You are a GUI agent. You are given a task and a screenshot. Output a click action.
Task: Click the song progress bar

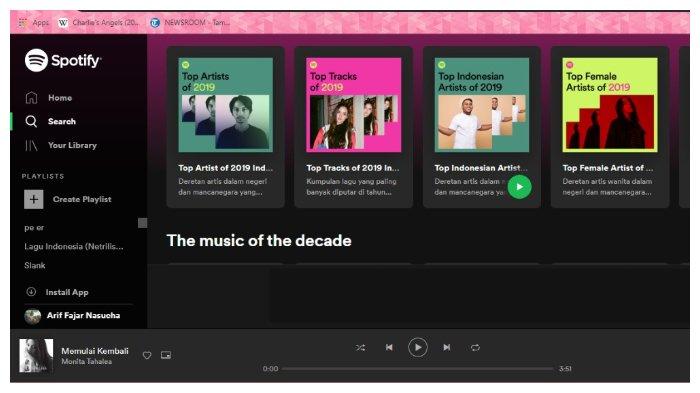click(418, 369)
